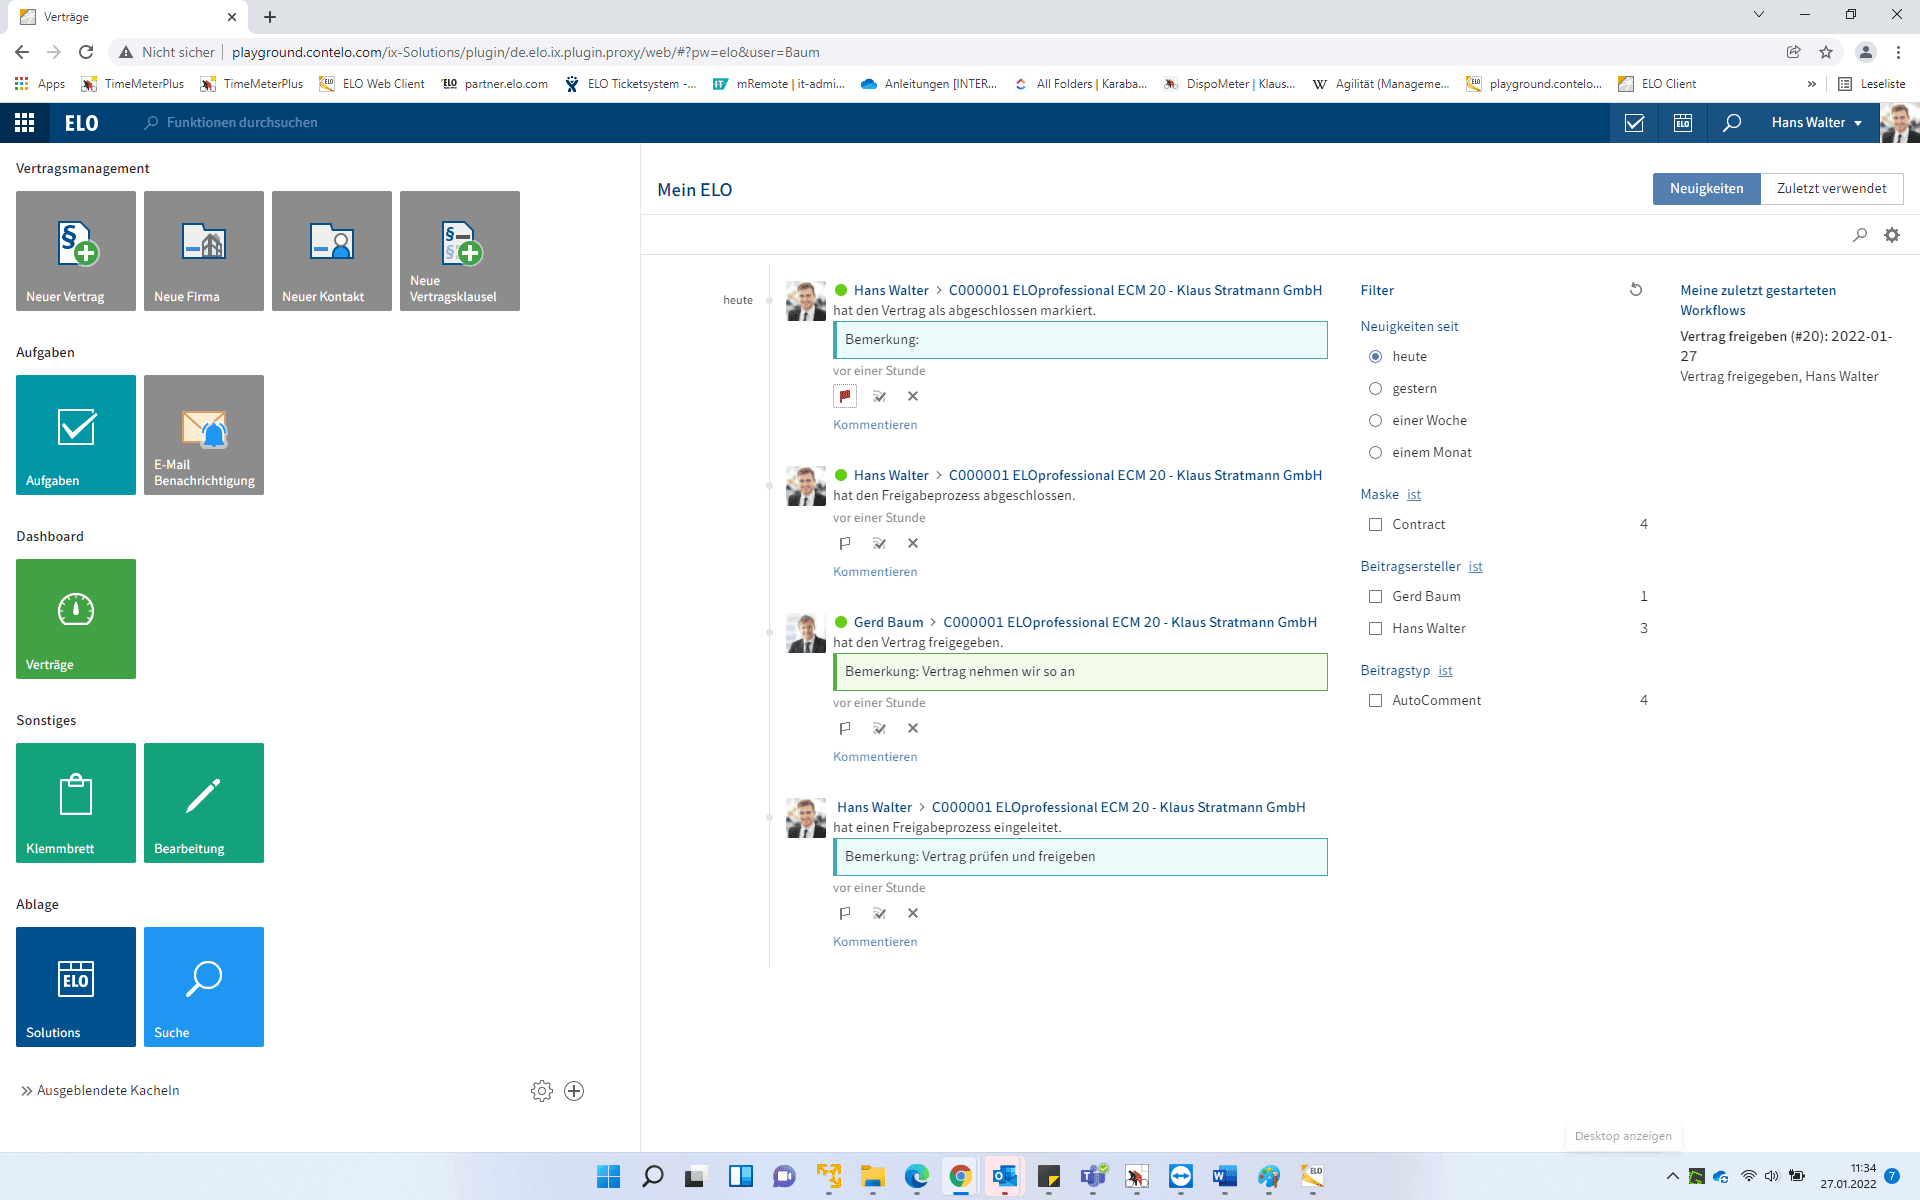
Task: Remove the Freigabeprozess eingeleitet entry with X
Action: tap(913, 913)
